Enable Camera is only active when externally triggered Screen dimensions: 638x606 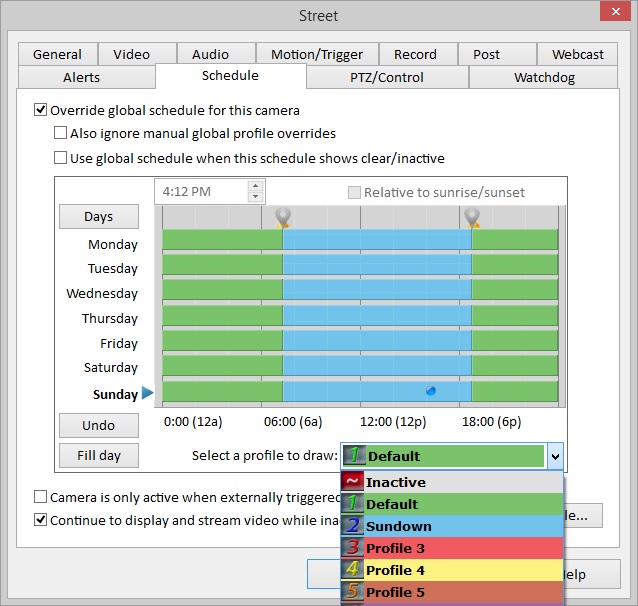tap(40, 497)
